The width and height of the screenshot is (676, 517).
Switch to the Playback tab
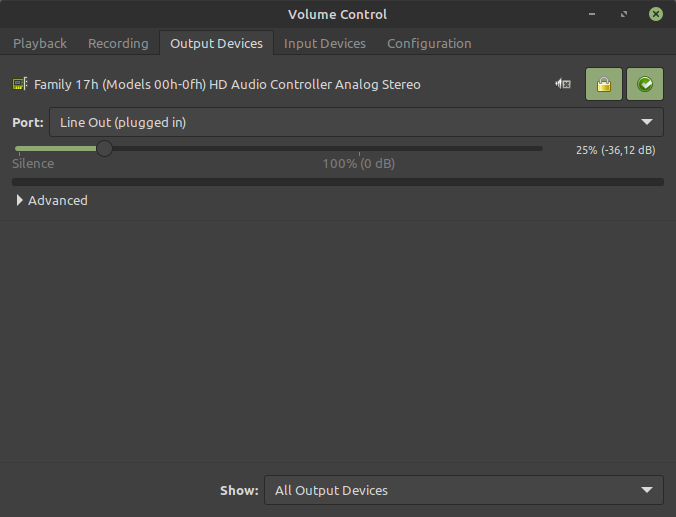tap(40, 43)
